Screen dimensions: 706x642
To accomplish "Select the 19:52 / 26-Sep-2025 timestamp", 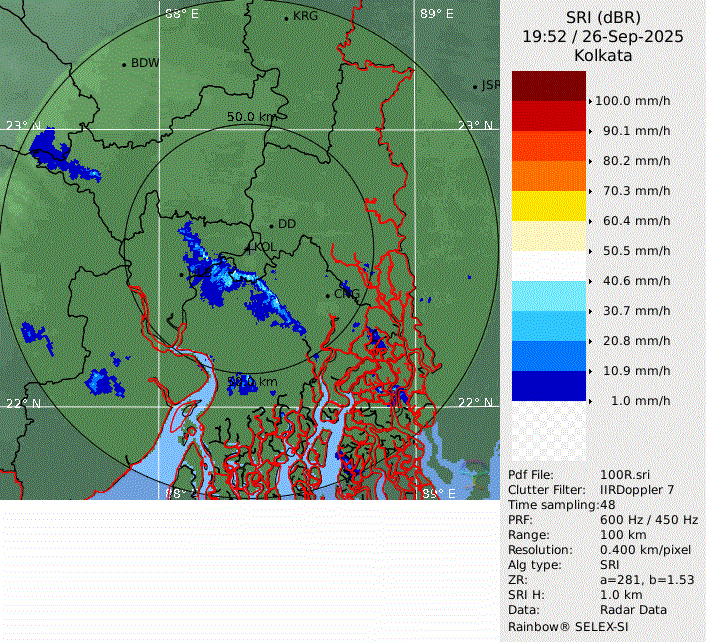I will click(x=603, y=36).
